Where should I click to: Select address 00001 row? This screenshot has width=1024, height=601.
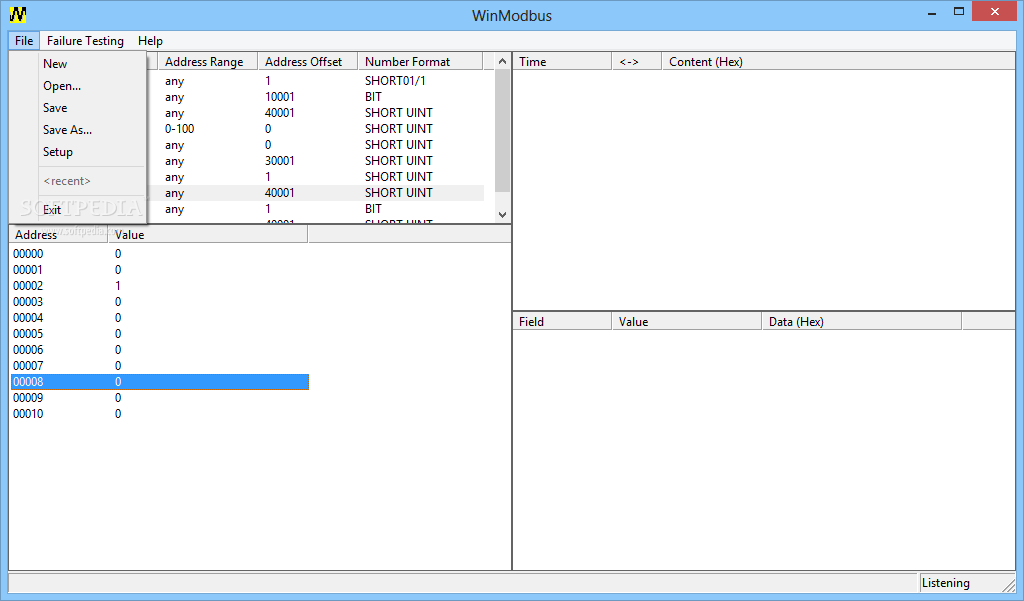coord(160,270)
